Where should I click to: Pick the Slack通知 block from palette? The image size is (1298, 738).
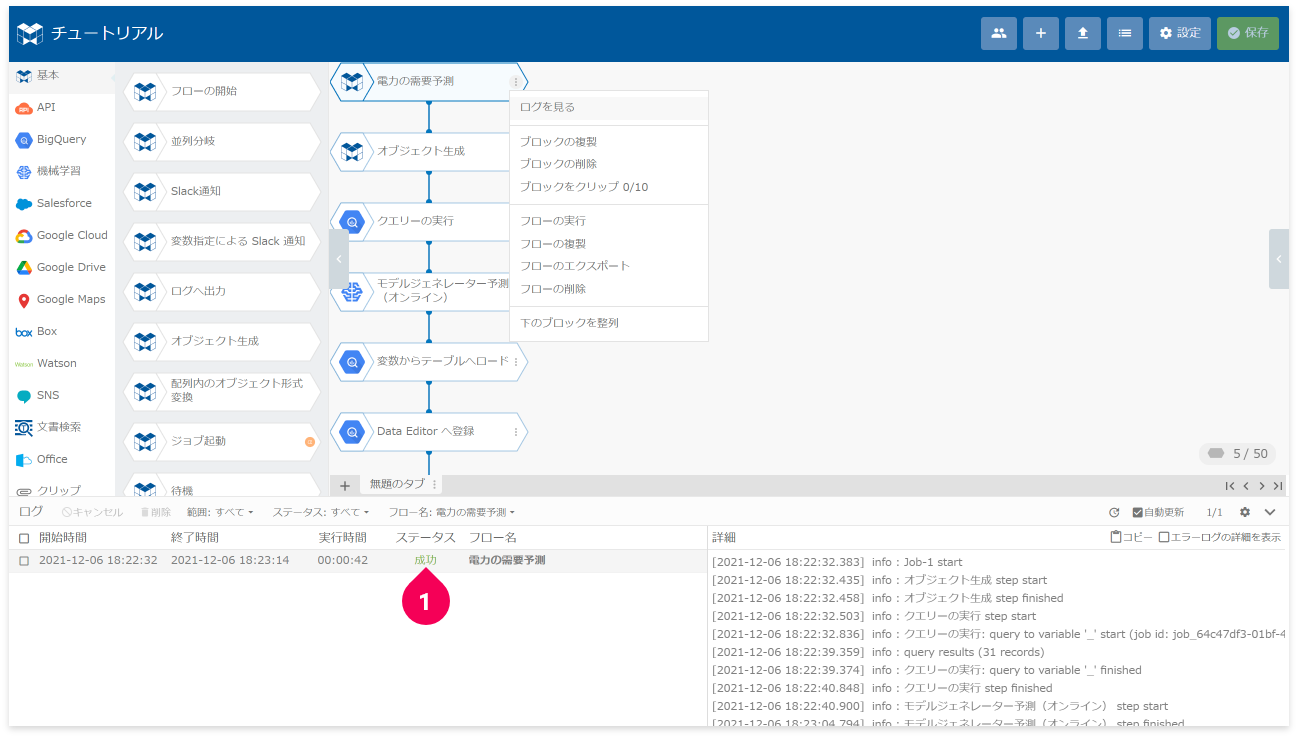[x=222, y=191]
